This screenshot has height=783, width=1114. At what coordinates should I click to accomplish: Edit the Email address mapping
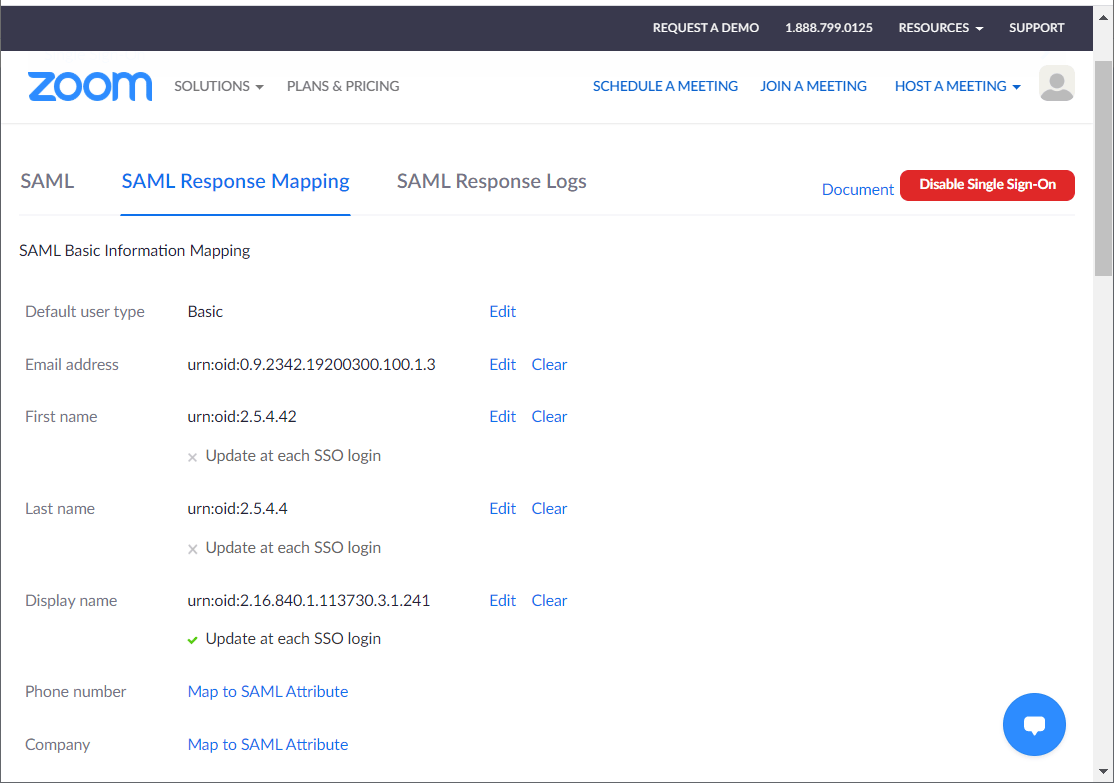point(502,364)
